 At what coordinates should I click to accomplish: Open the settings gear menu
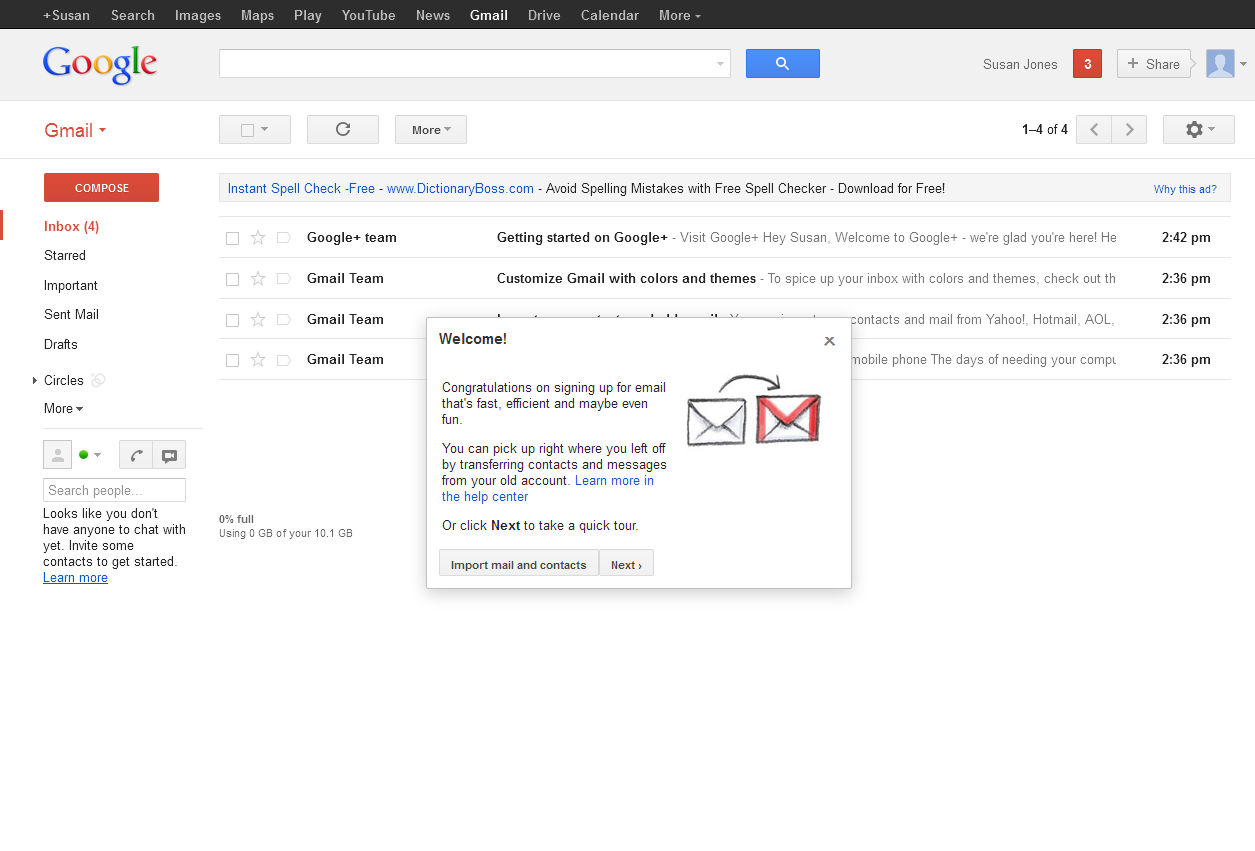tap(1198, 130)
